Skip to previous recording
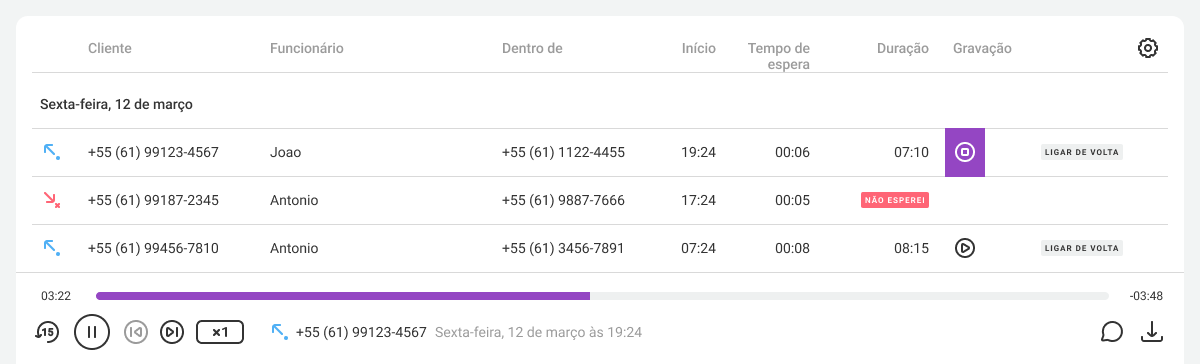The width and height of the screenshot is (1200, 364). click(x=136, y=331)
